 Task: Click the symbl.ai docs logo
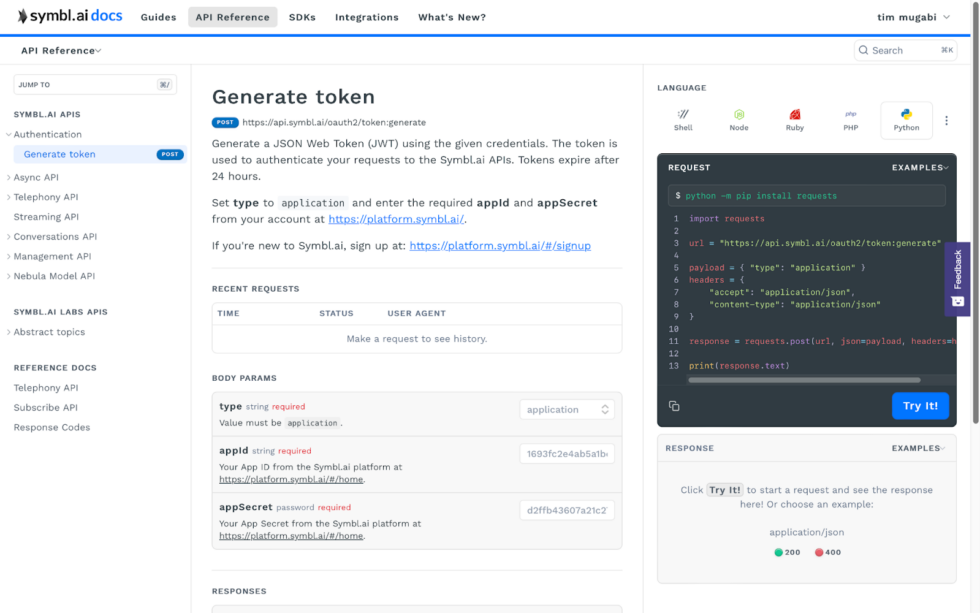click(x=70, y=16)
